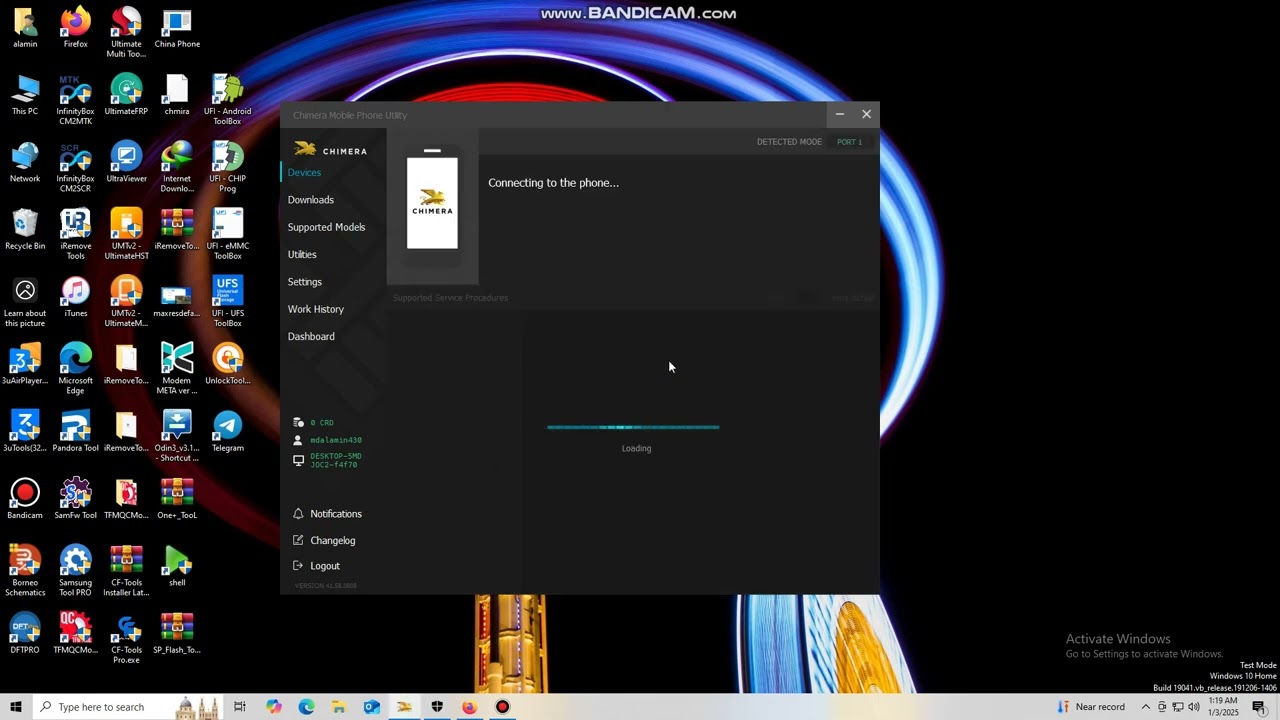Click the 0 CRD credits indicator
Screen dimensions: 1280x720
point(313,423)
